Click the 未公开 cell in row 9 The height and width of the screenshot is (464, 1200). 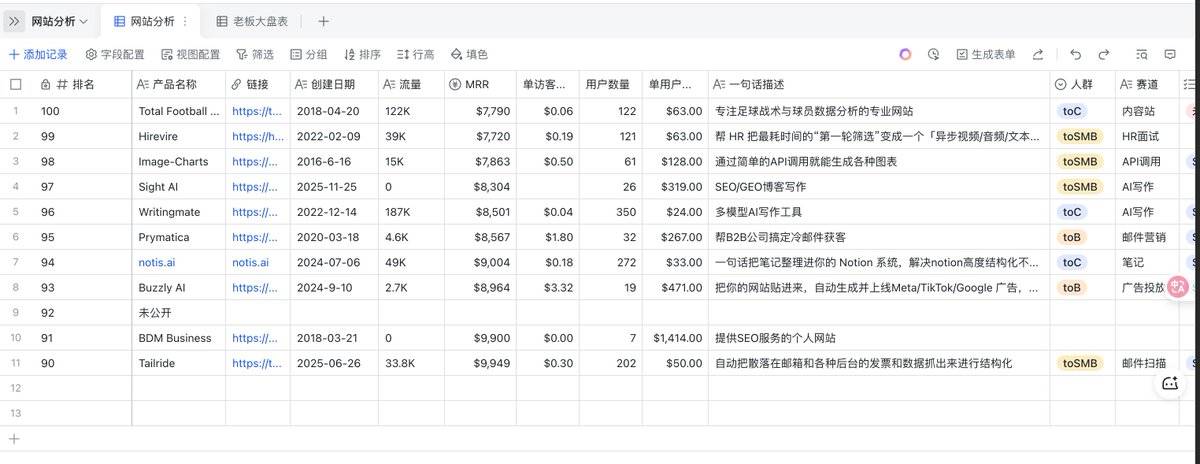coord(178,312)
